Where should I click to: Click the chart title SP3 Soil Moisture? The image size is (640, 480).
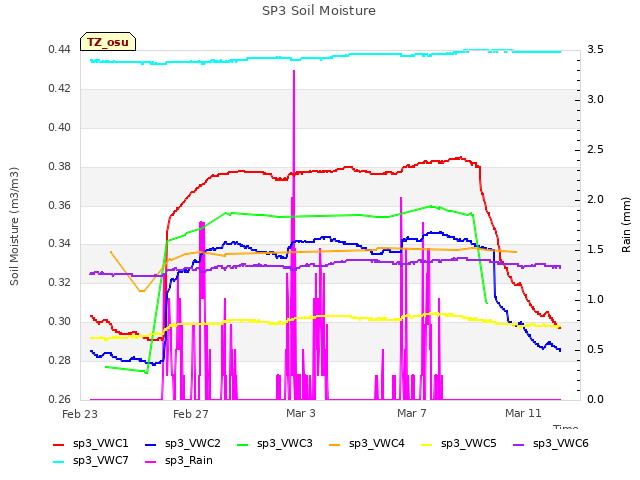click(319, 11)
